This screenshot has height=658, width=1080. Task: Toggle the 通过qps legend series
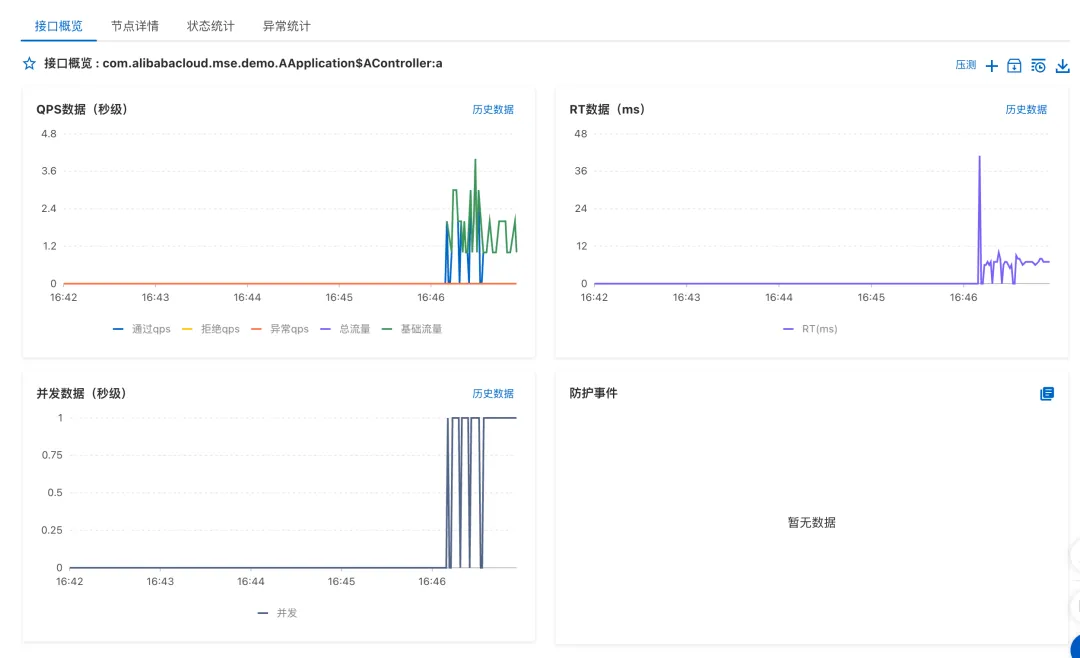coord(141,328)
